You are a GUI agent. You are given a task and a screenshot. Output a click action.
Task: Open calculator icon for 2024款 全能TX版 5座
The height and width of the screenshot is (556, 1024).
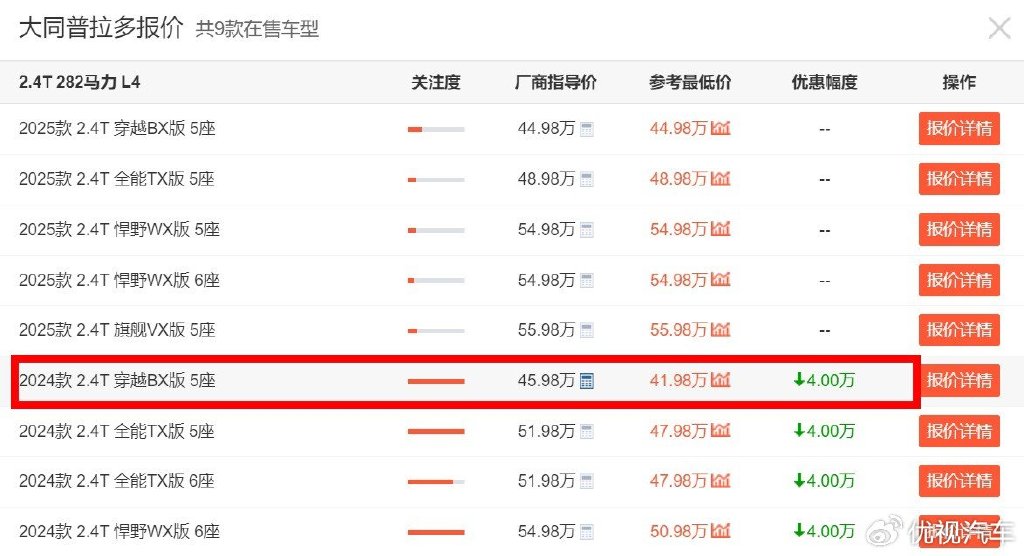[x=586, y=431]
